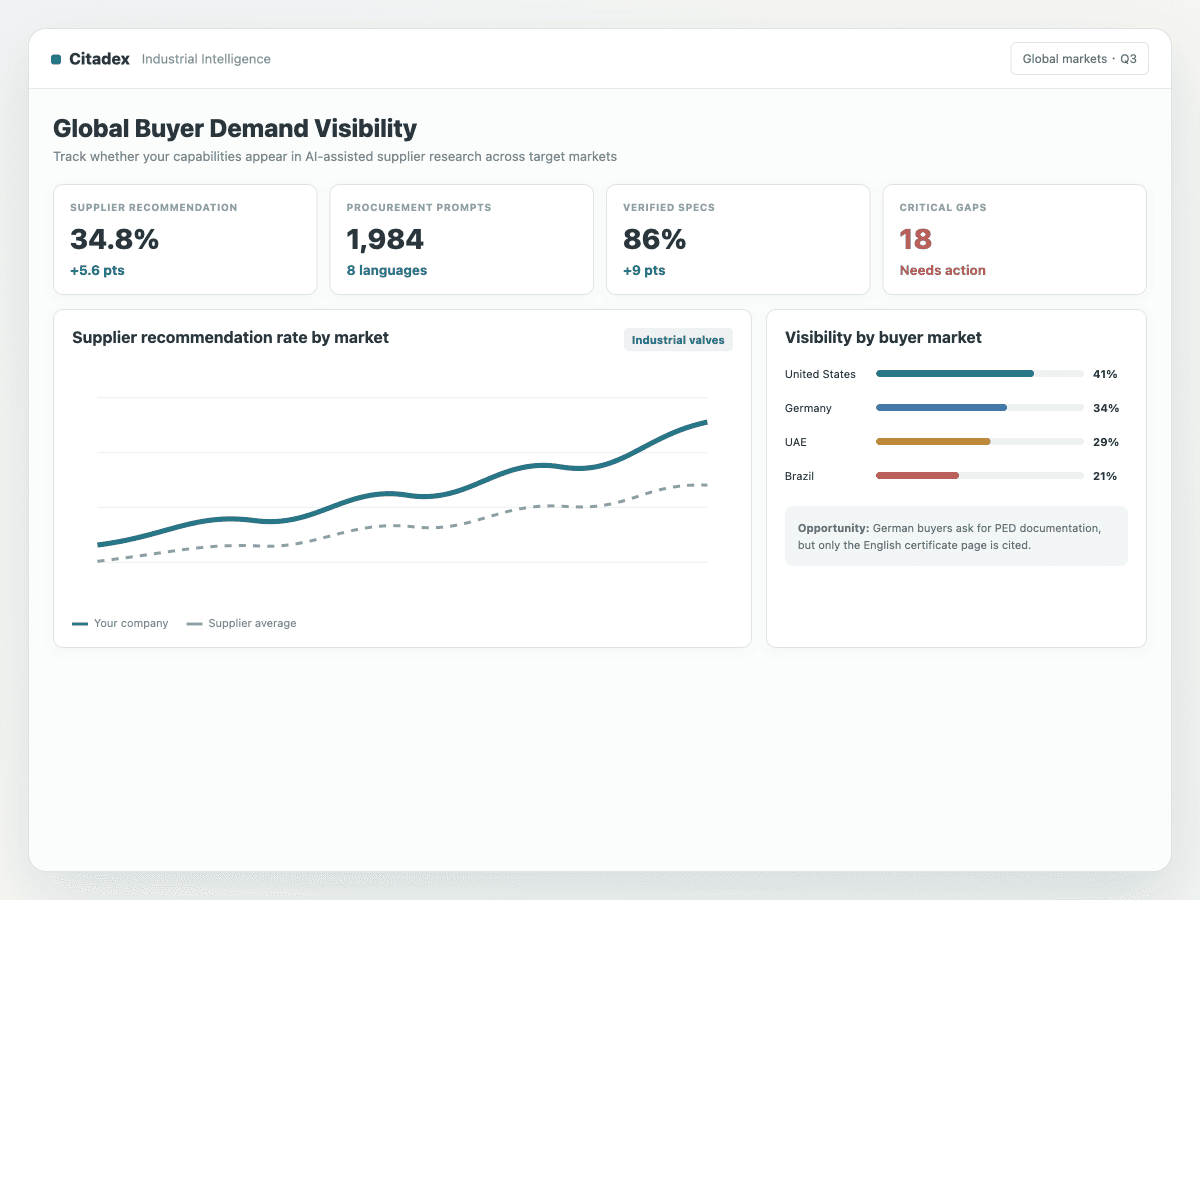Click the Visibility by buyer market title

pos(883,337)
